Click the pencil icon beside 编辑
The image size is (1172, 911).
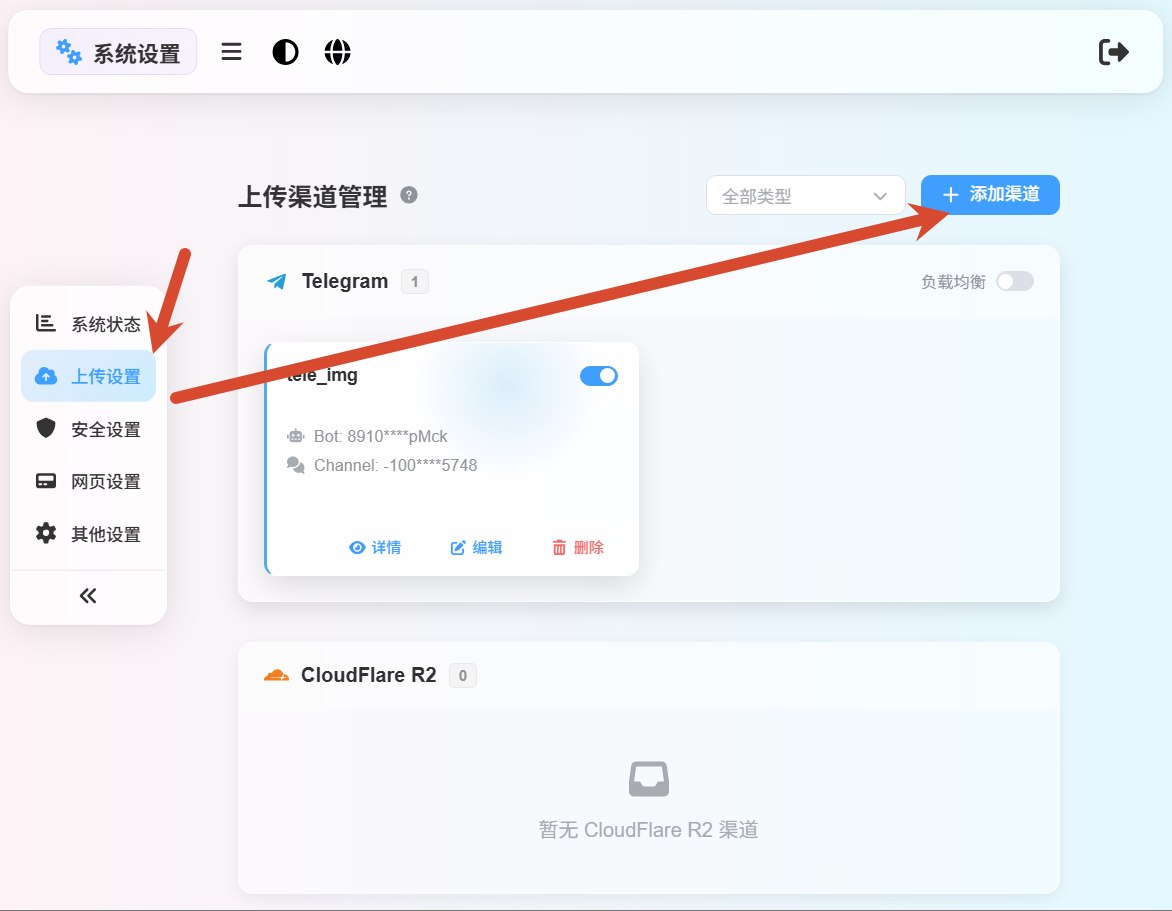coord(457,548)
